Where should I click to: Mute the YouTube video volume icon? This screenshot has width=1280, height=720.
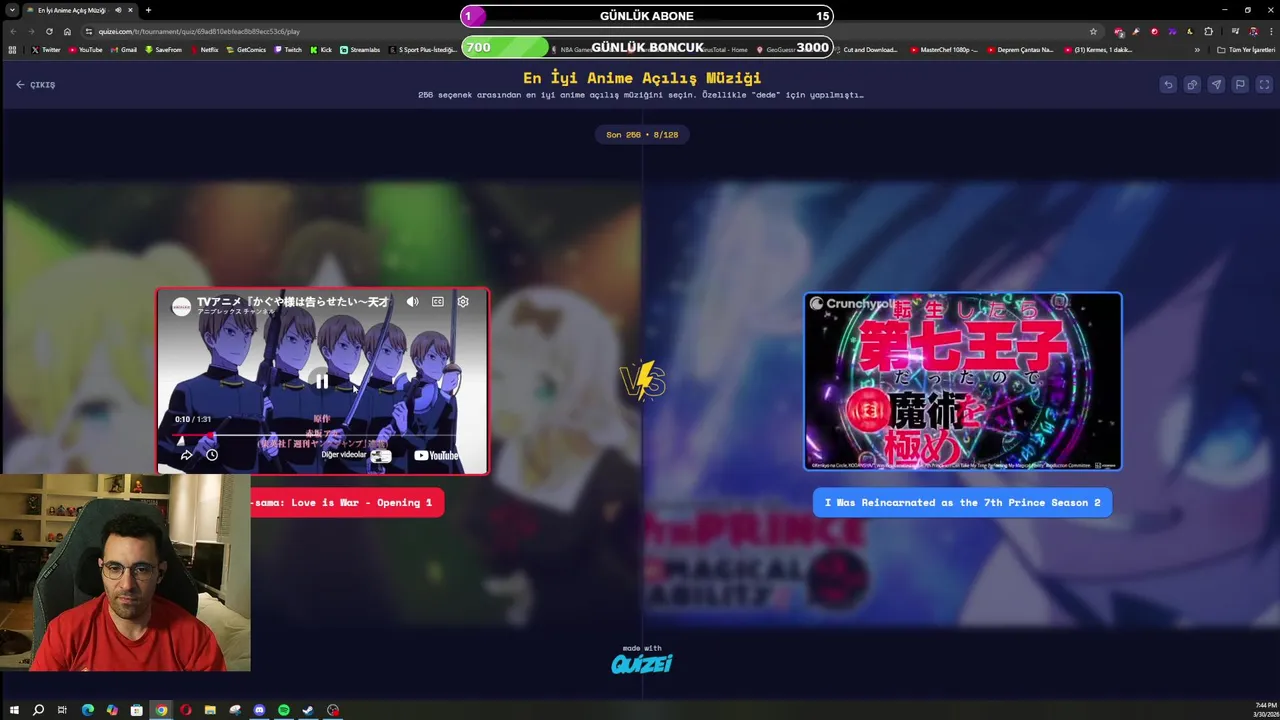[412, 301]
